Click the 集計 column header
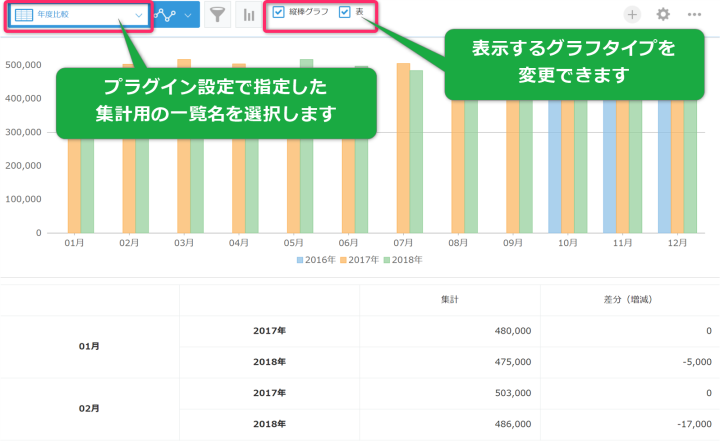The width and height of the screenshot is (720, 441). coord(450,299)
